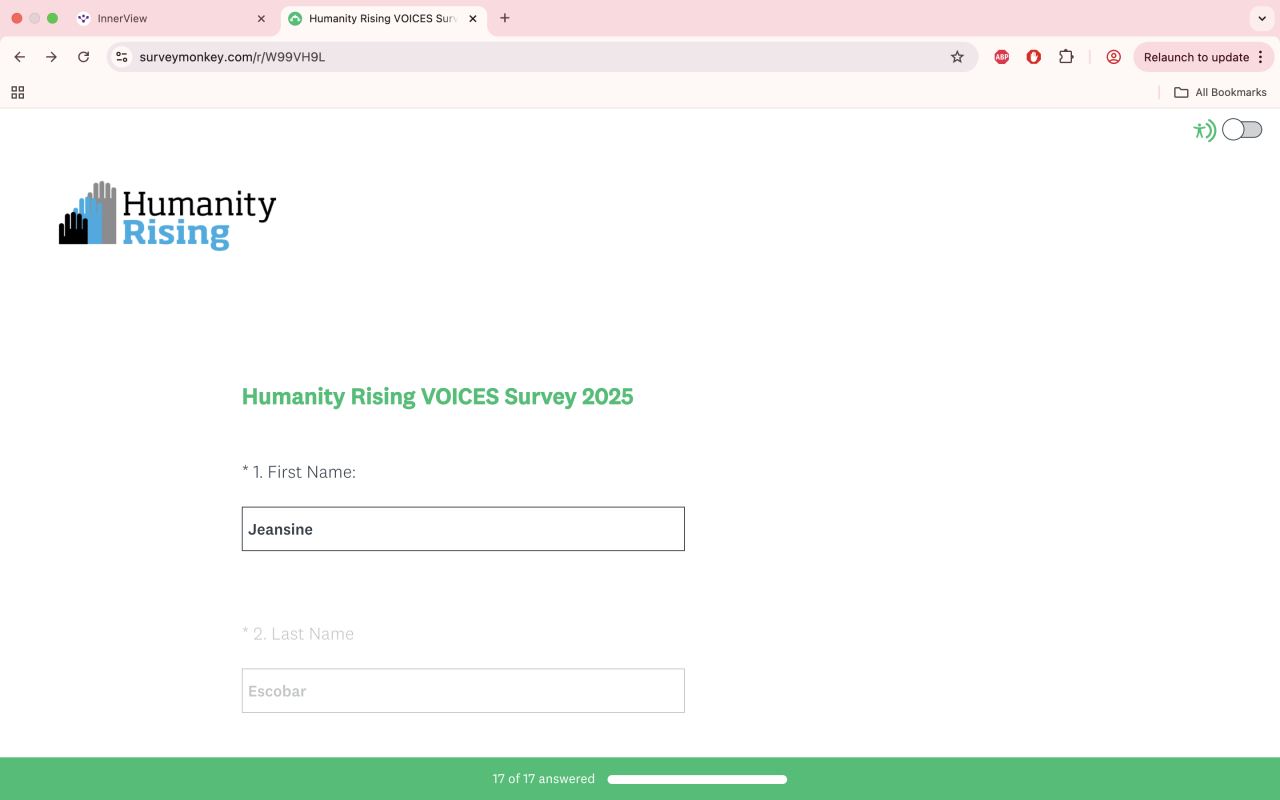Click the Relaunch to update button

point(1195,57)
